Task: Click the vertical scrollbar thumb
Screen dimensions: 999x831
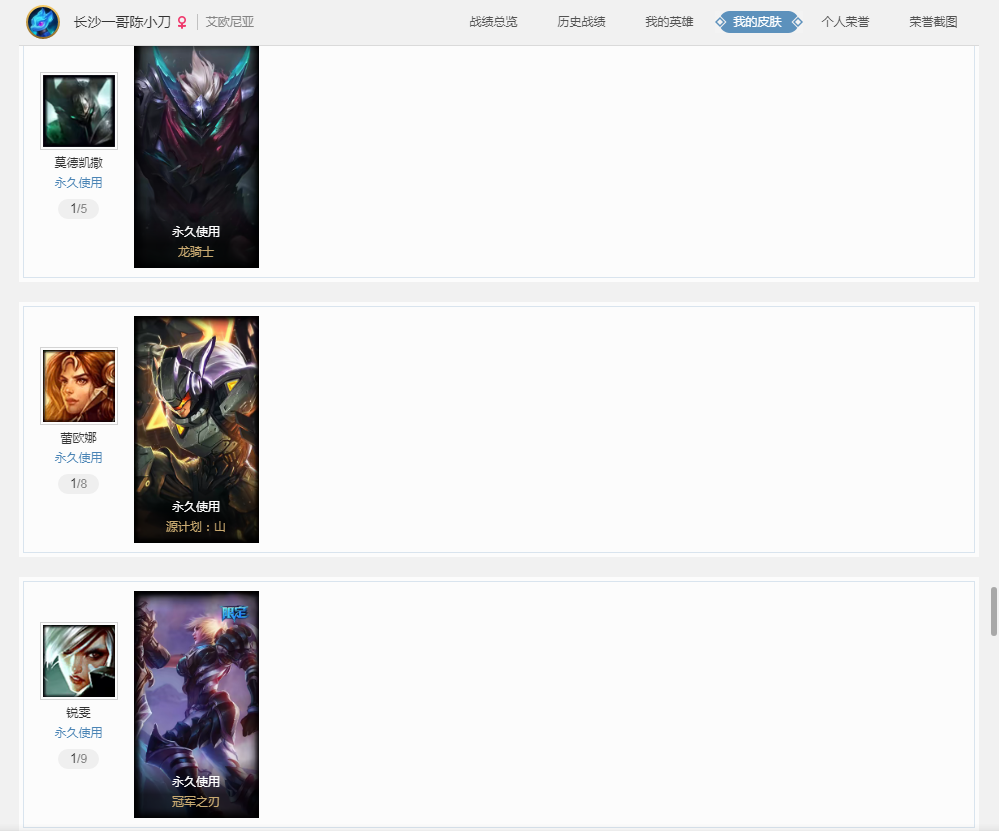Action: point(993,612)
